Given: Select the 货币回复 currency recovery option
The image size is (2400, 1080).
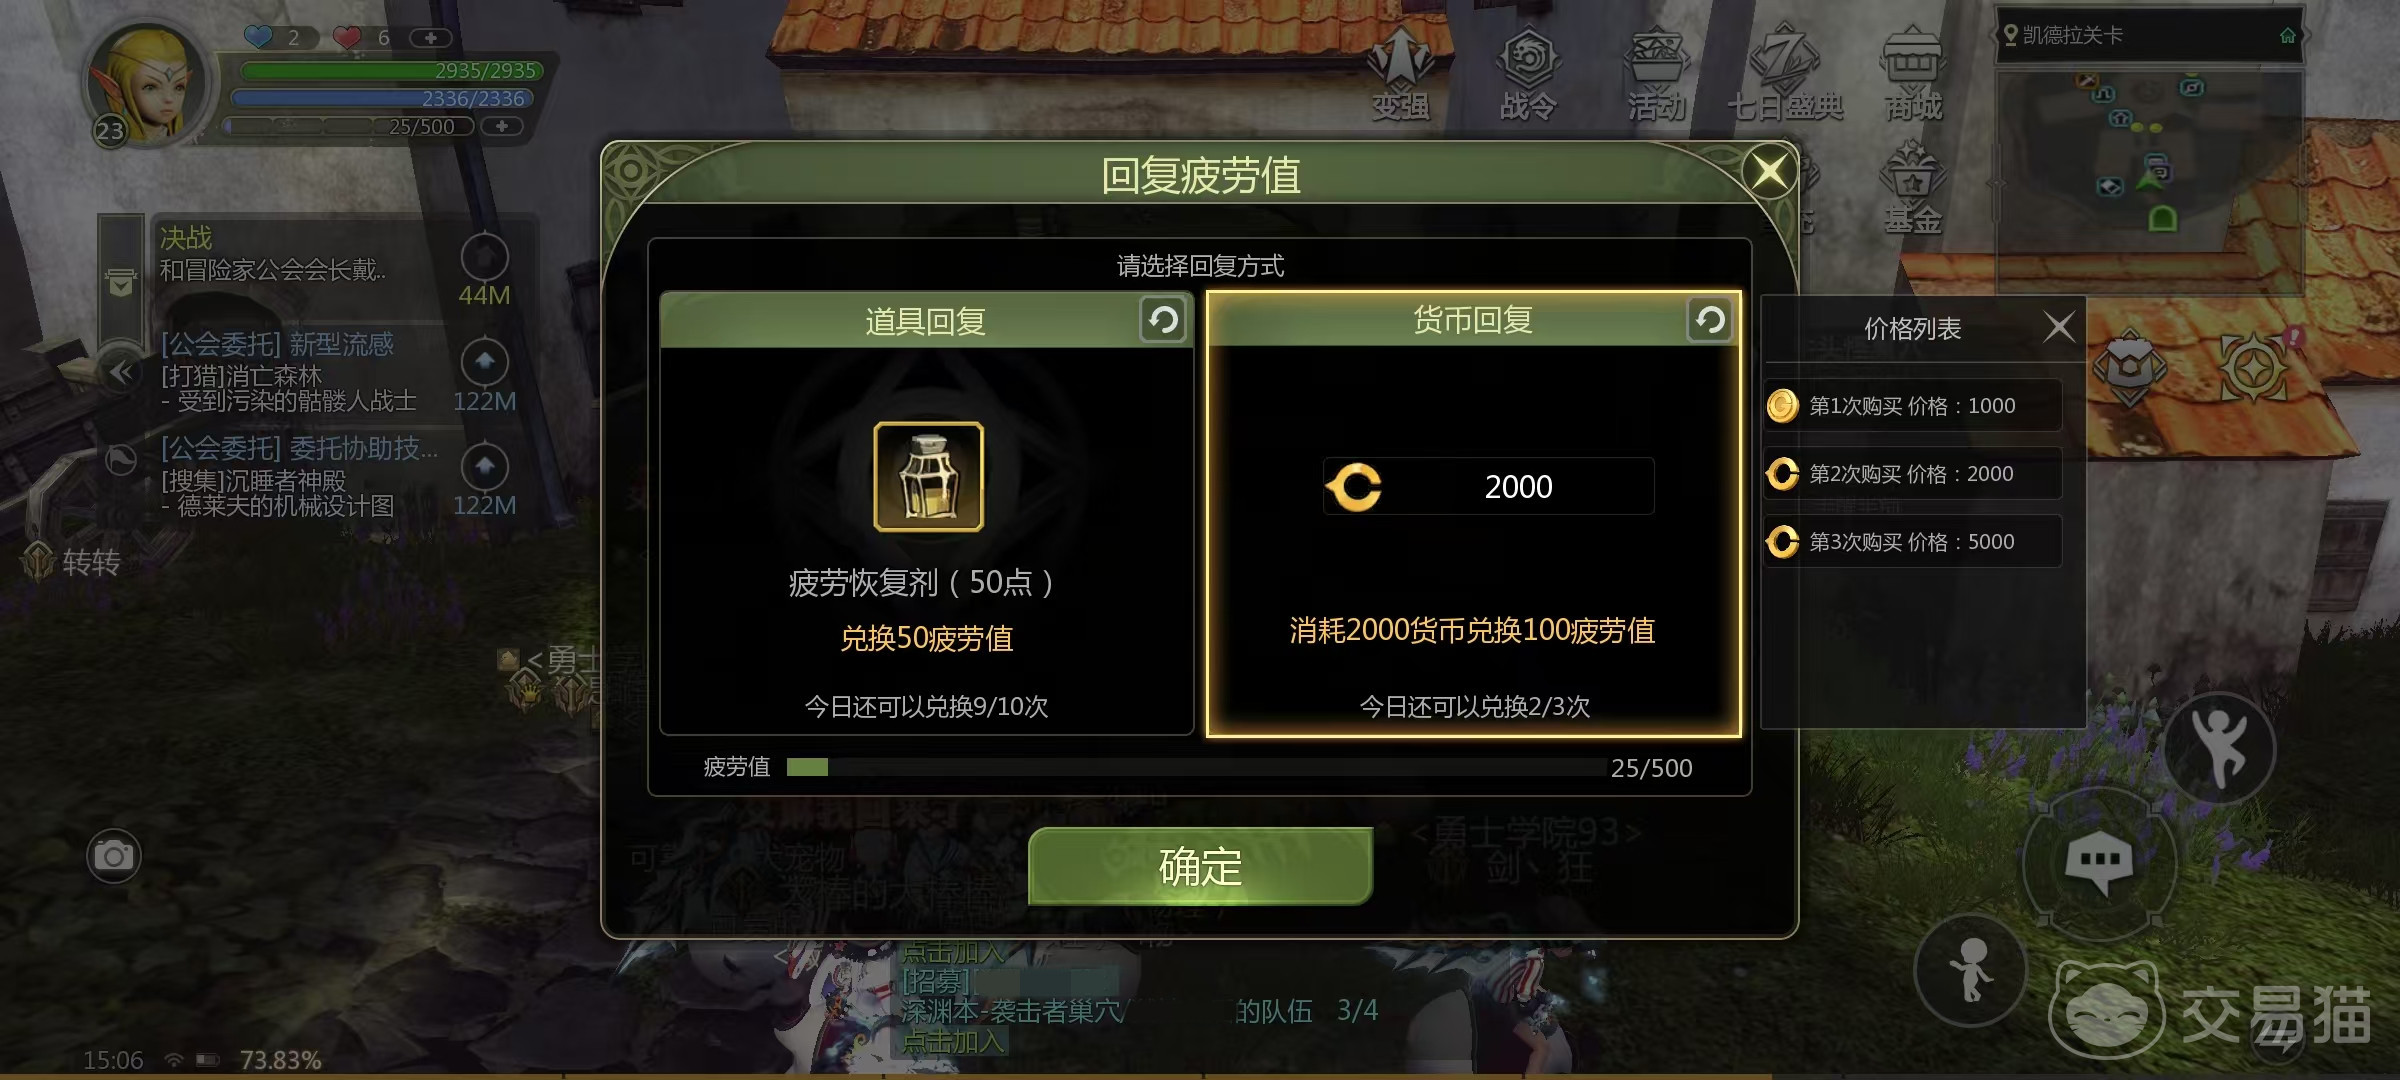Looking at the screenshot, I should pyautogui.click(x=1473, y=514).
